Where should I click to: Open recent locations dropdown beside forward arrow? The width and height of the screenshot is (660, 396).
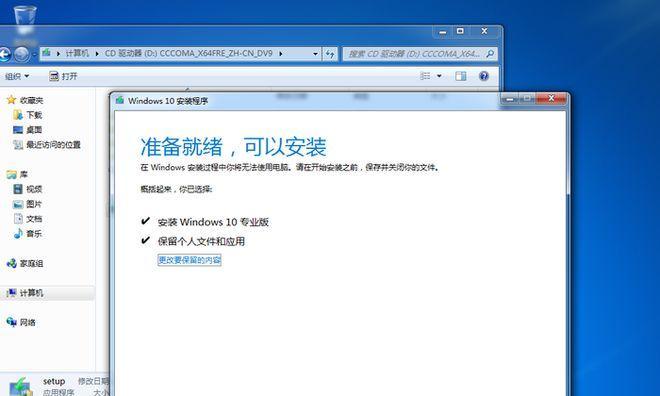35,54
